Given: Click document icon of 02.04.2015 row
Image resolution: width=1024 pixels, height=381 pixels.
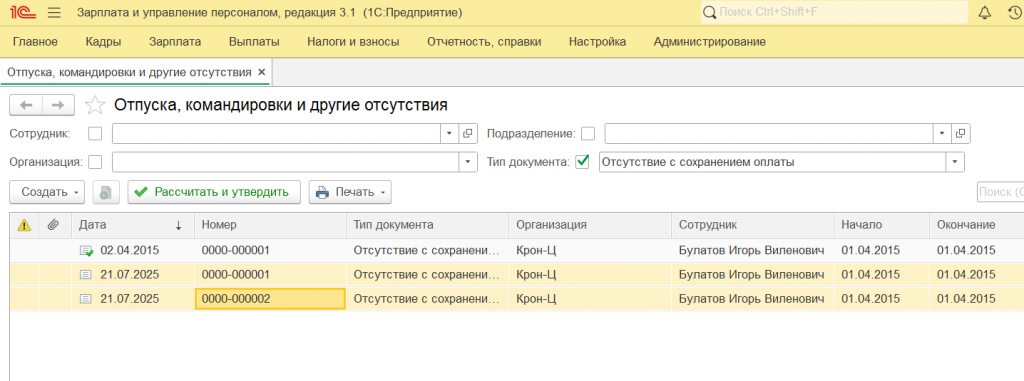Looking at the screenshot, I should point(86,250).
